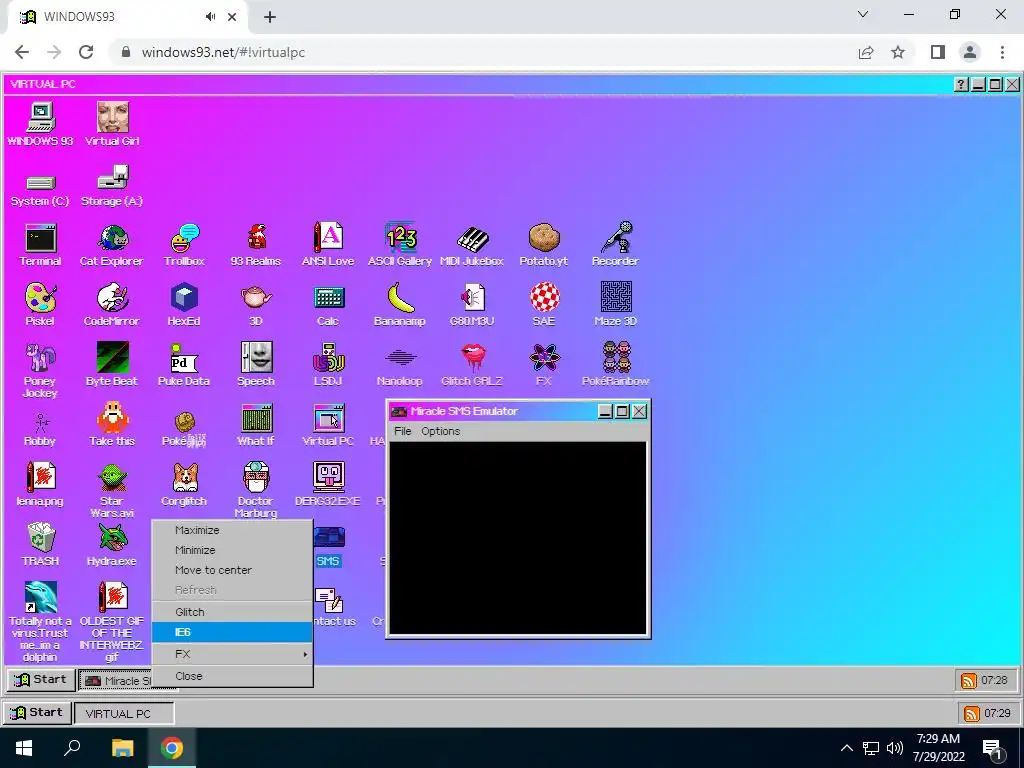Open the CodeMirror icon

tap(112, 305)
